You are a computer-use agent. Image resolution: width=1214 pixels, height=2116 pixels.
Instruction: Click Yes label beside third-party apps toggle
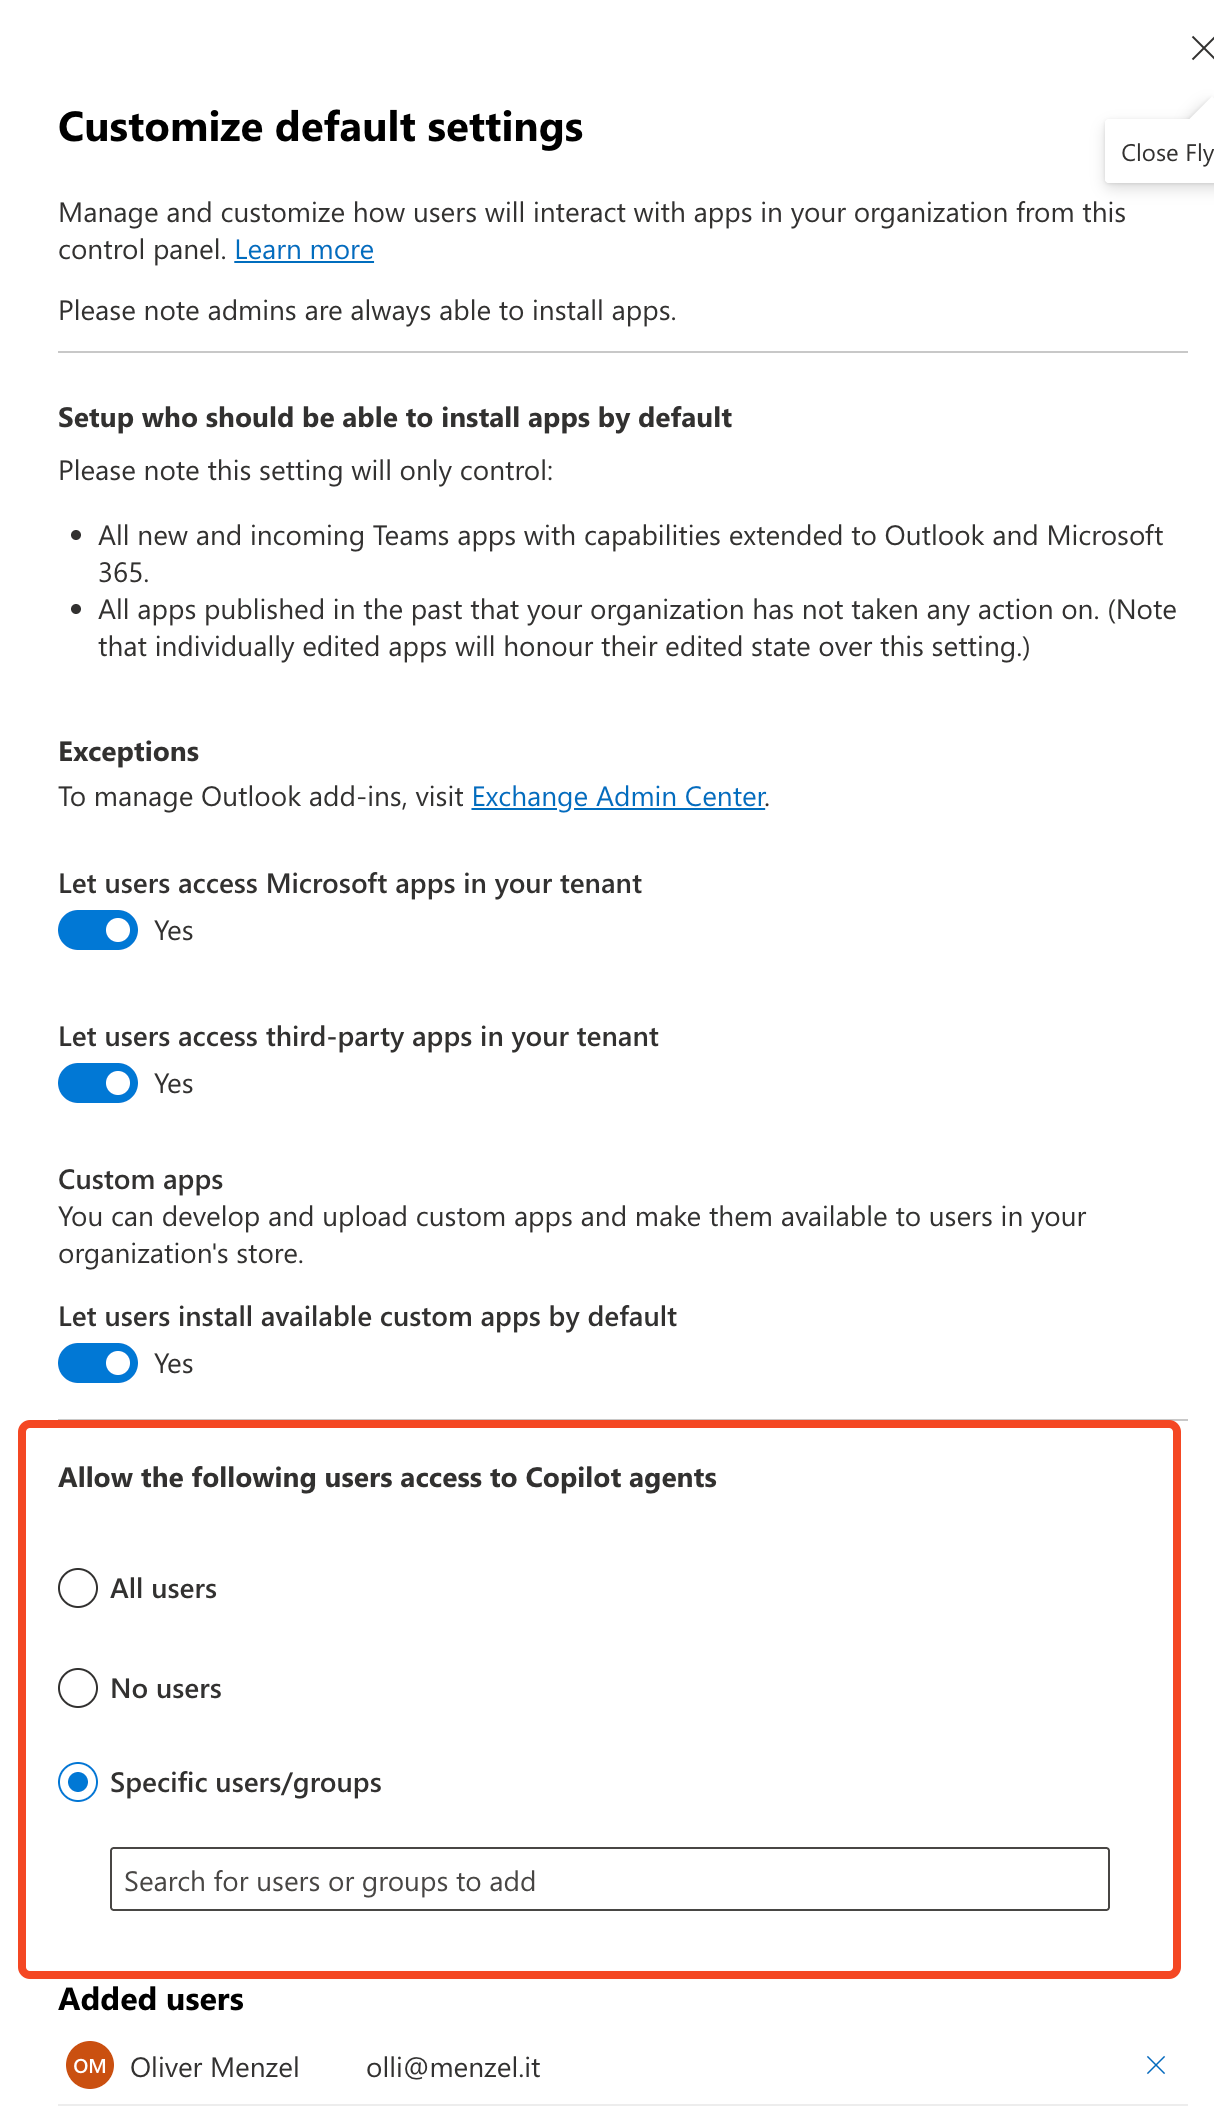pyautogui.click(x=174, y=1084)
